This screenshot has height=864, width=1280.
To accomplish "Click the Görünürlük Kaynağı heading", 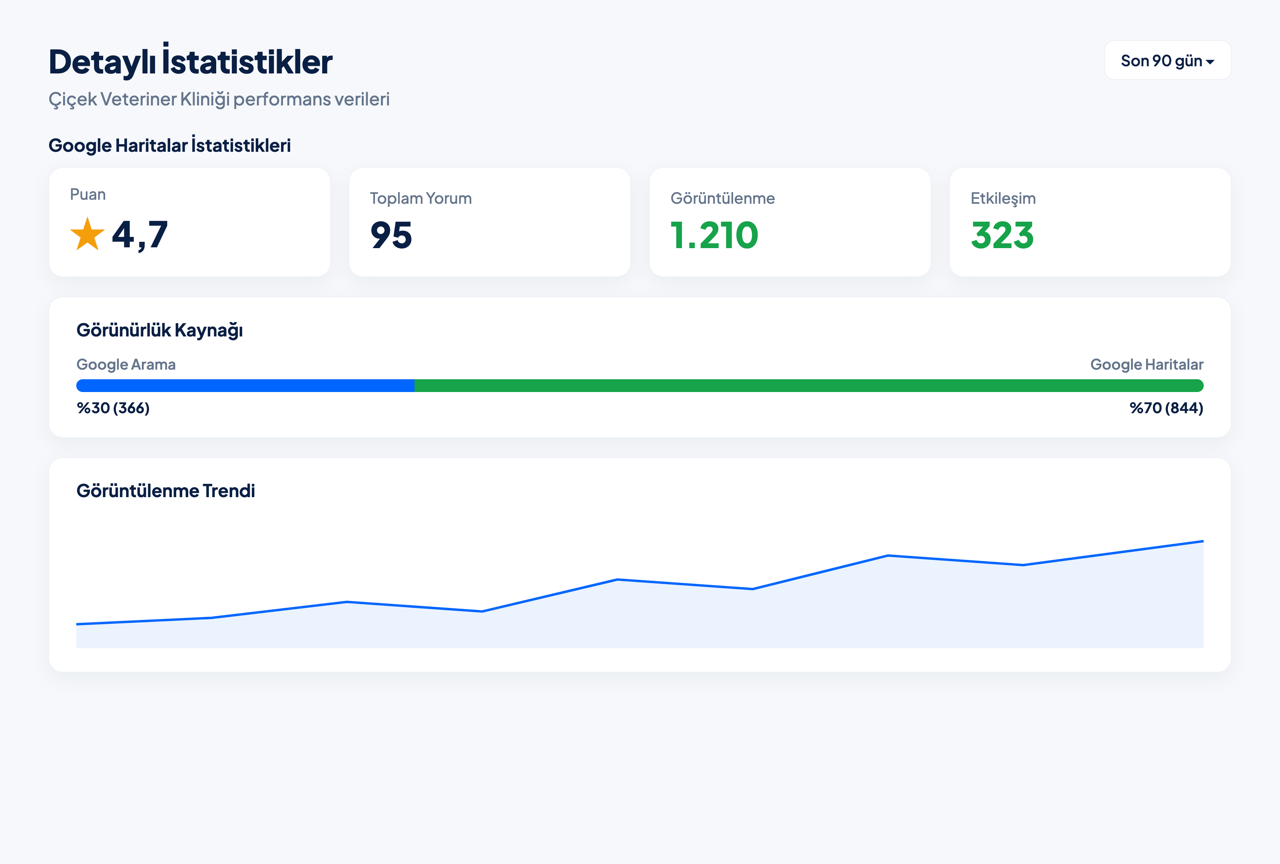I will pos(160,330).
